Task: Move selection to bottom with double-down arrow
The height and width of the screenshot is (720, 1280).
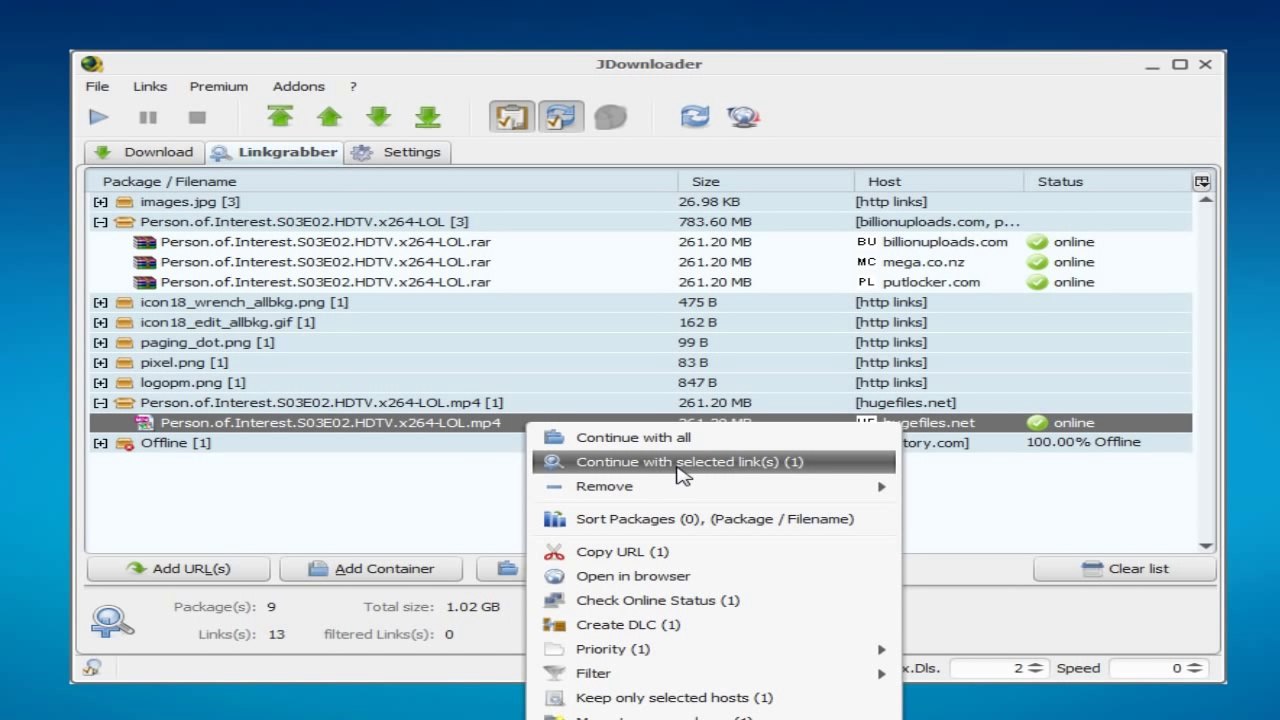Action: [x=428, y=117]
